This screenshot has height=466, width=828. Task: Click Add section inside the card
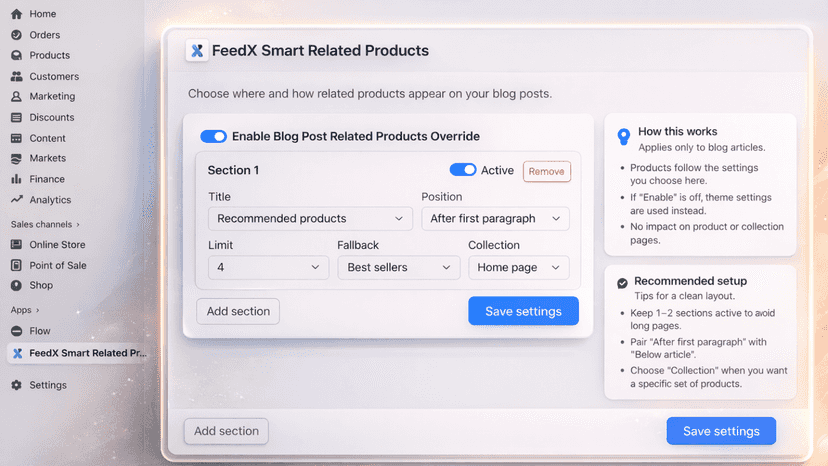coord(238,311)
